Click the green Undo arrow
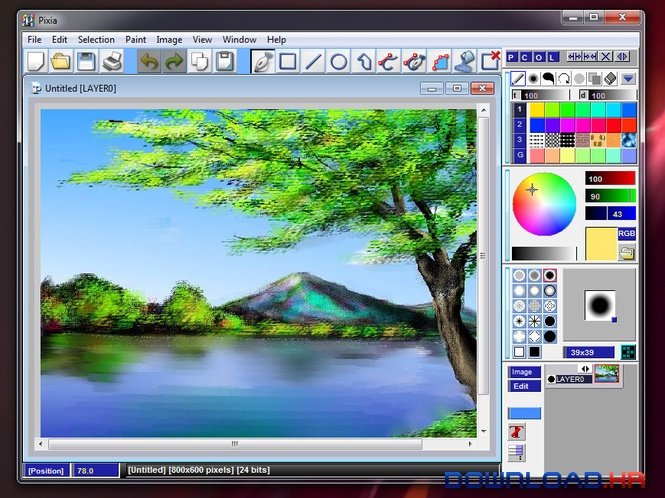The image size is (665, 498). click(x=149, y=62)
